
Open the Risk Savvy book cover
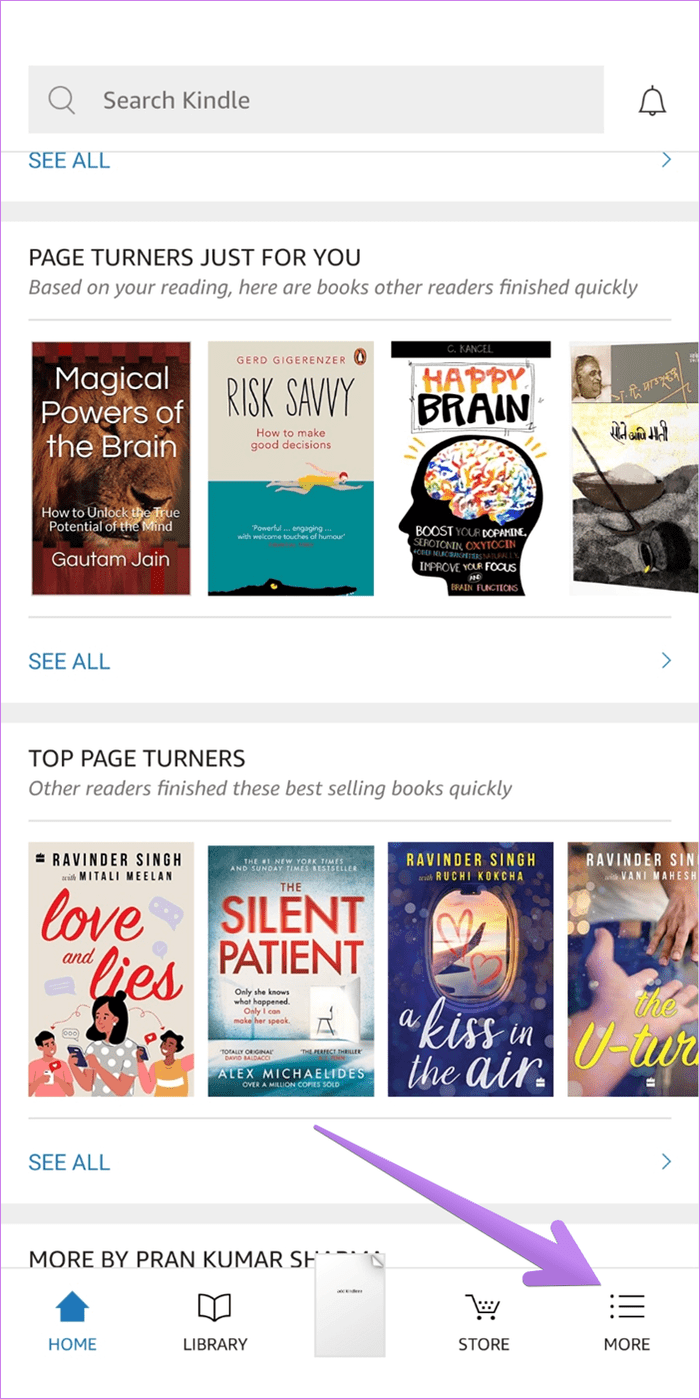291,469
